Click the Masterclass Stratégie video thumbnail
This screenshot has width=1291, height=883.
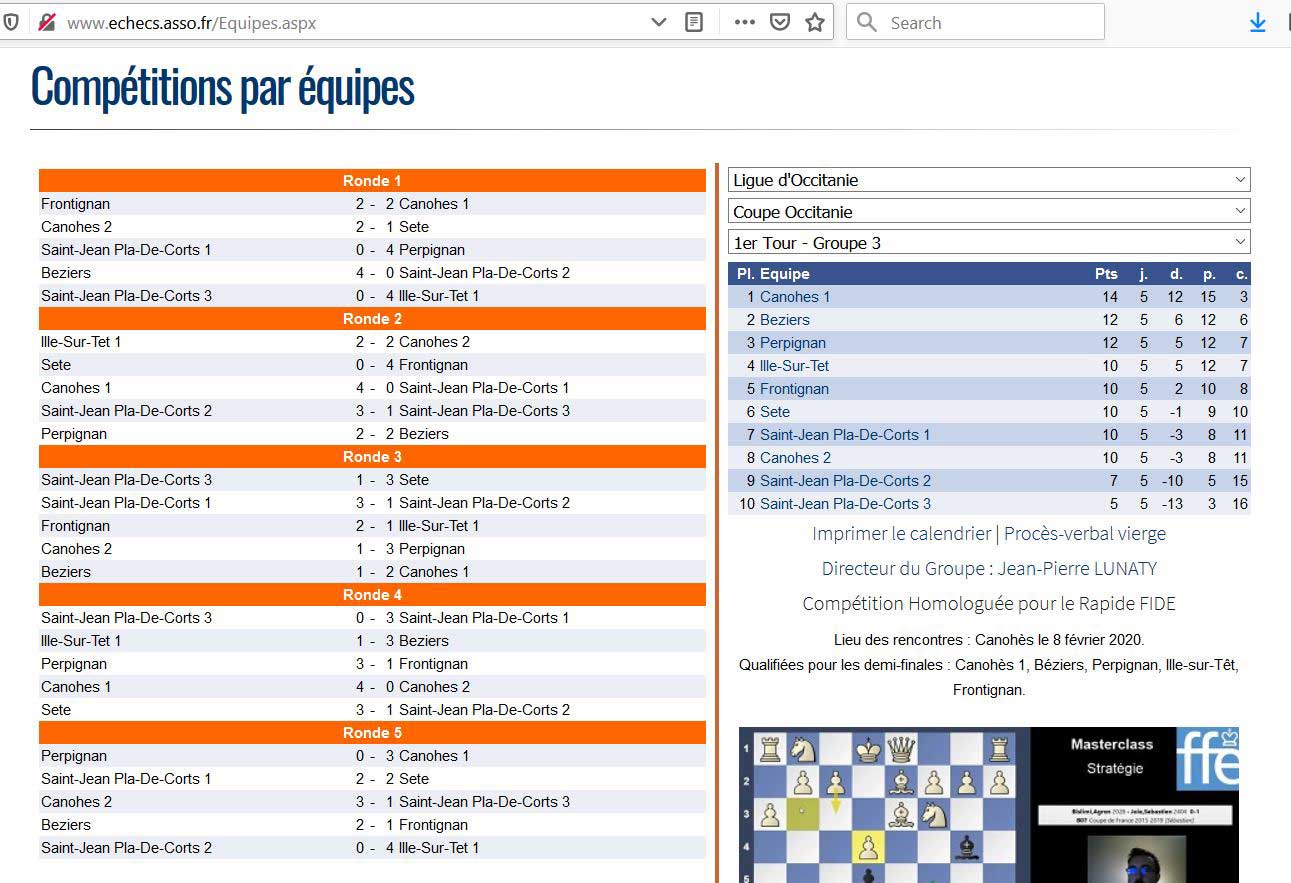[988, 804]
